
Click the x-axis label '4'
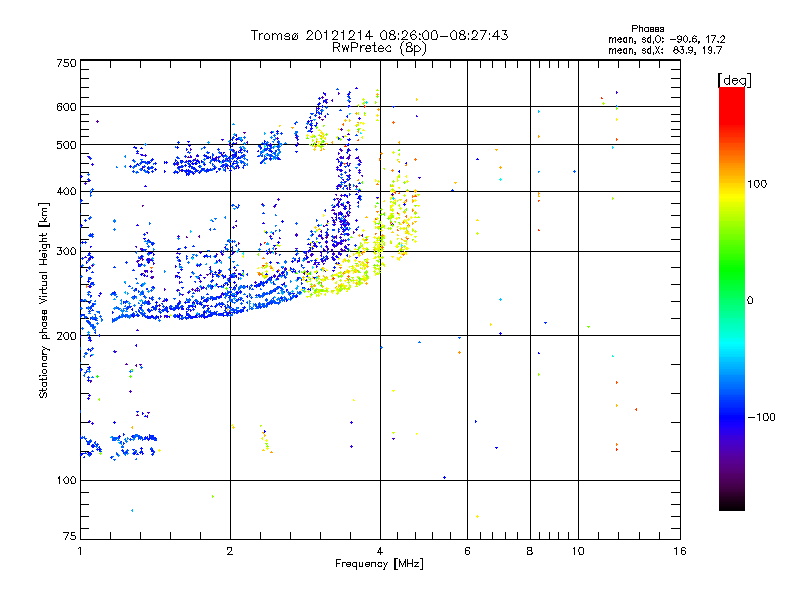tap(380, 551)
